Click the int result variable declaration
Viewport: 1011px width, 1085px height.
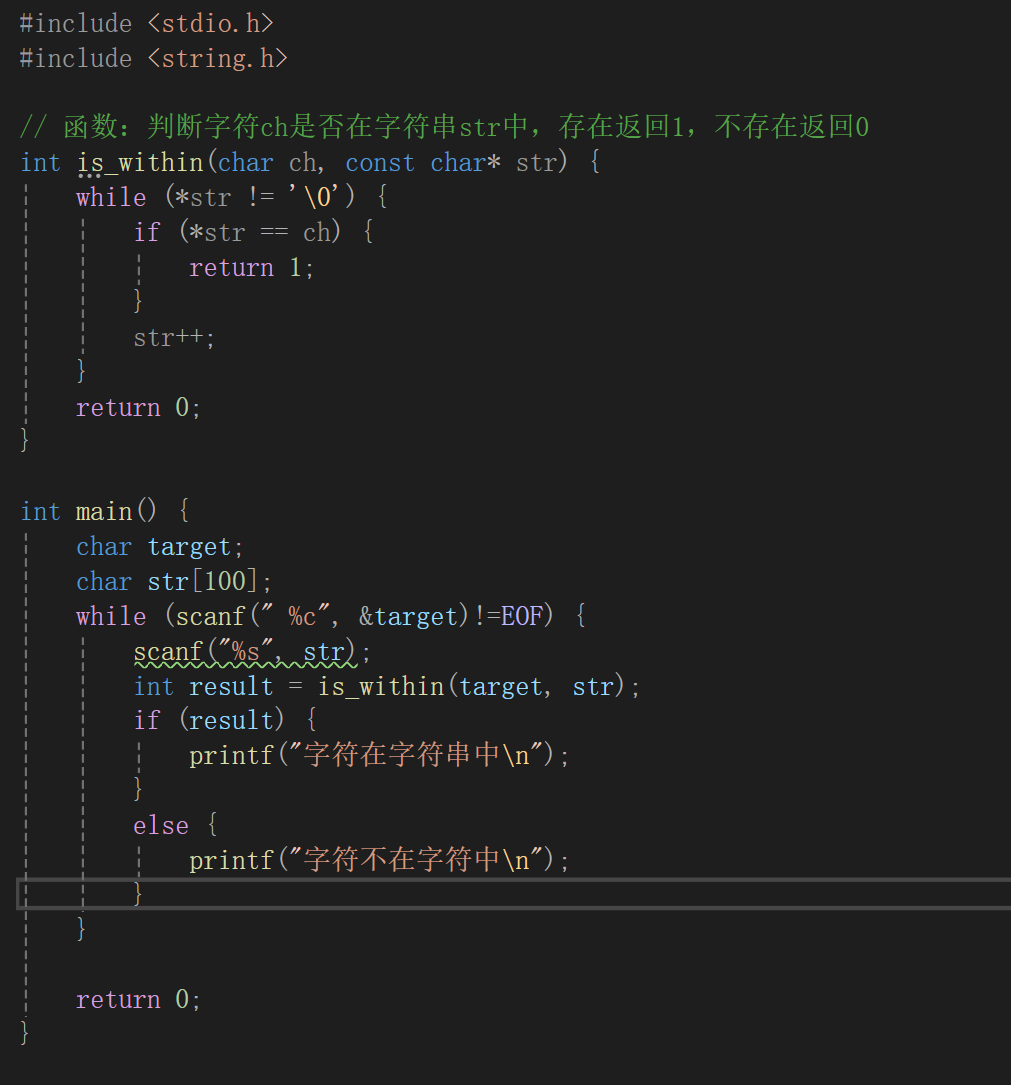click(203, 686)
